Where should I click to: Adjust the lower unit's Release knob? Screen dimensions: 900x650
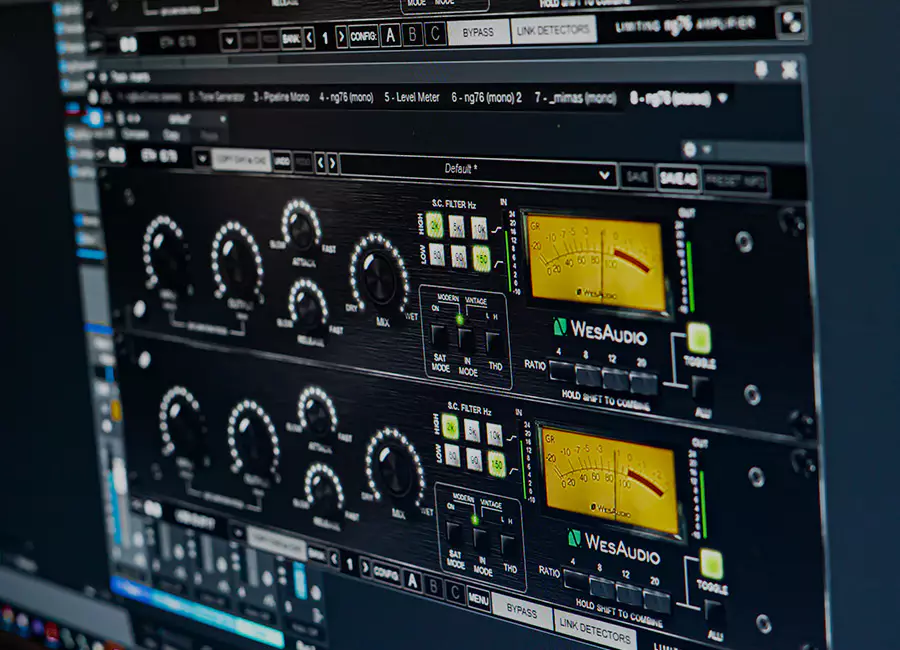coord(324,489)
